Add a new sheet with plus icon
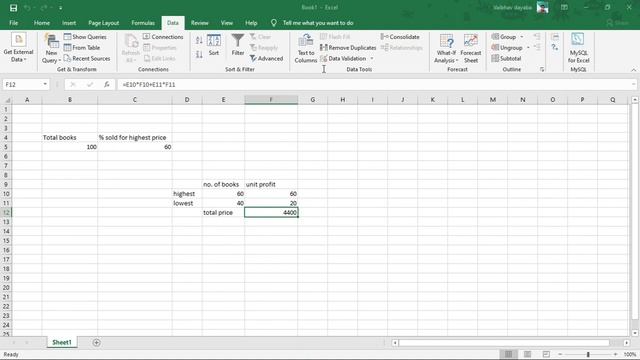640x360 pixels. coord(96,343)
